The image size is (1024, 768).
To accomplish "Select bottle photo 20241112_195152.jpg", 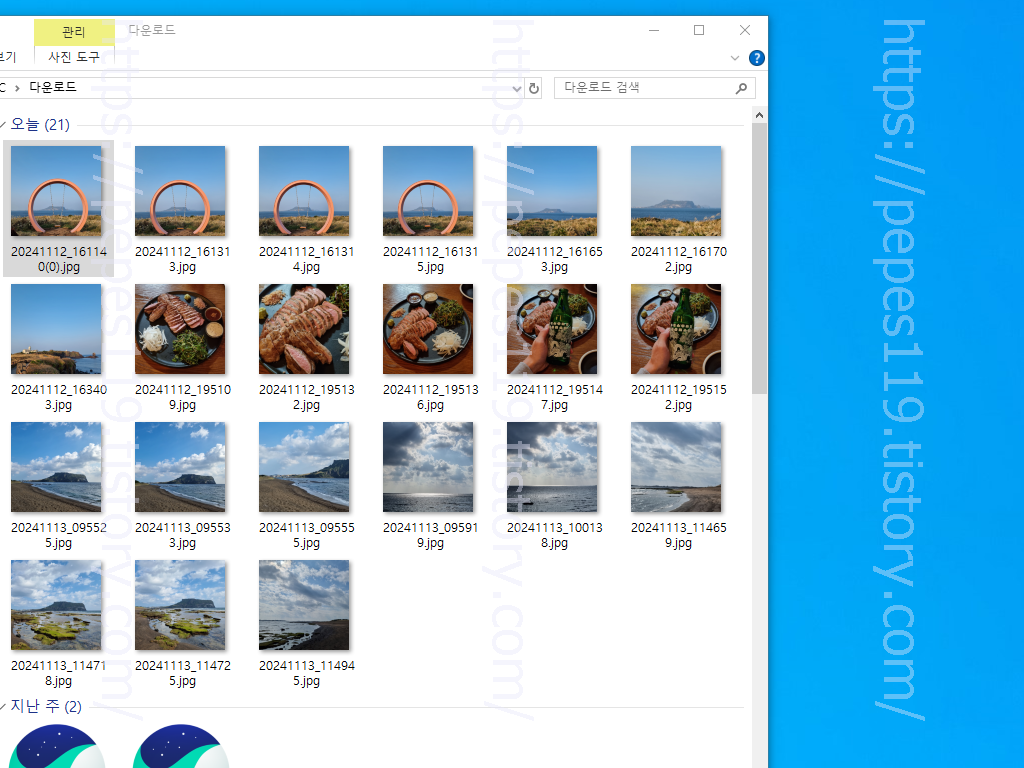I will coord(677,329).
